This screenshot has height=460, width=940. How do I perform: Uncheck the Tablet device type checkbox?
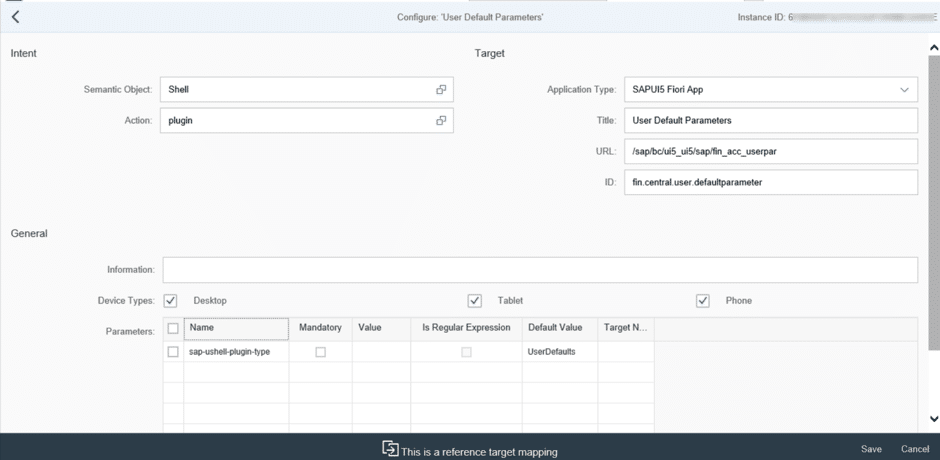click(x=475, y=301)
